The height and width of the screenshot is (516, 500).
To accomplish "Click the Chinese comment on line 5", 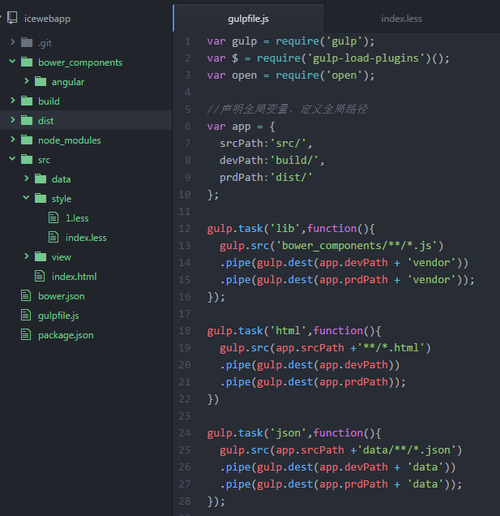I will [x=287, y=109].
